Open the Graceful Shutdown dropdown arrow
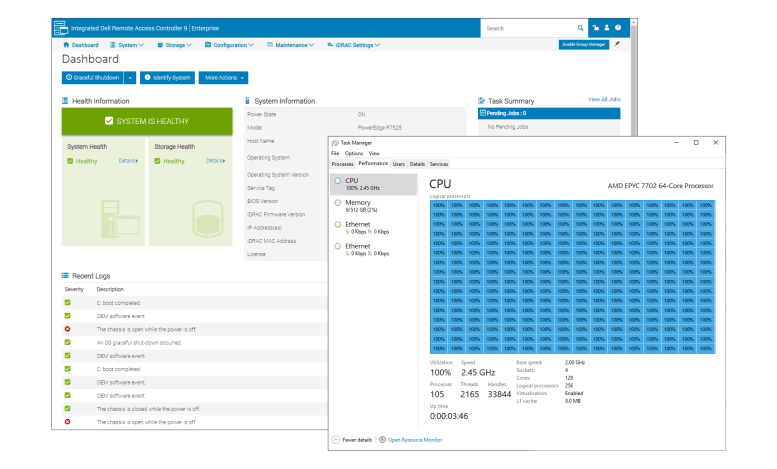 pos(130,78)
